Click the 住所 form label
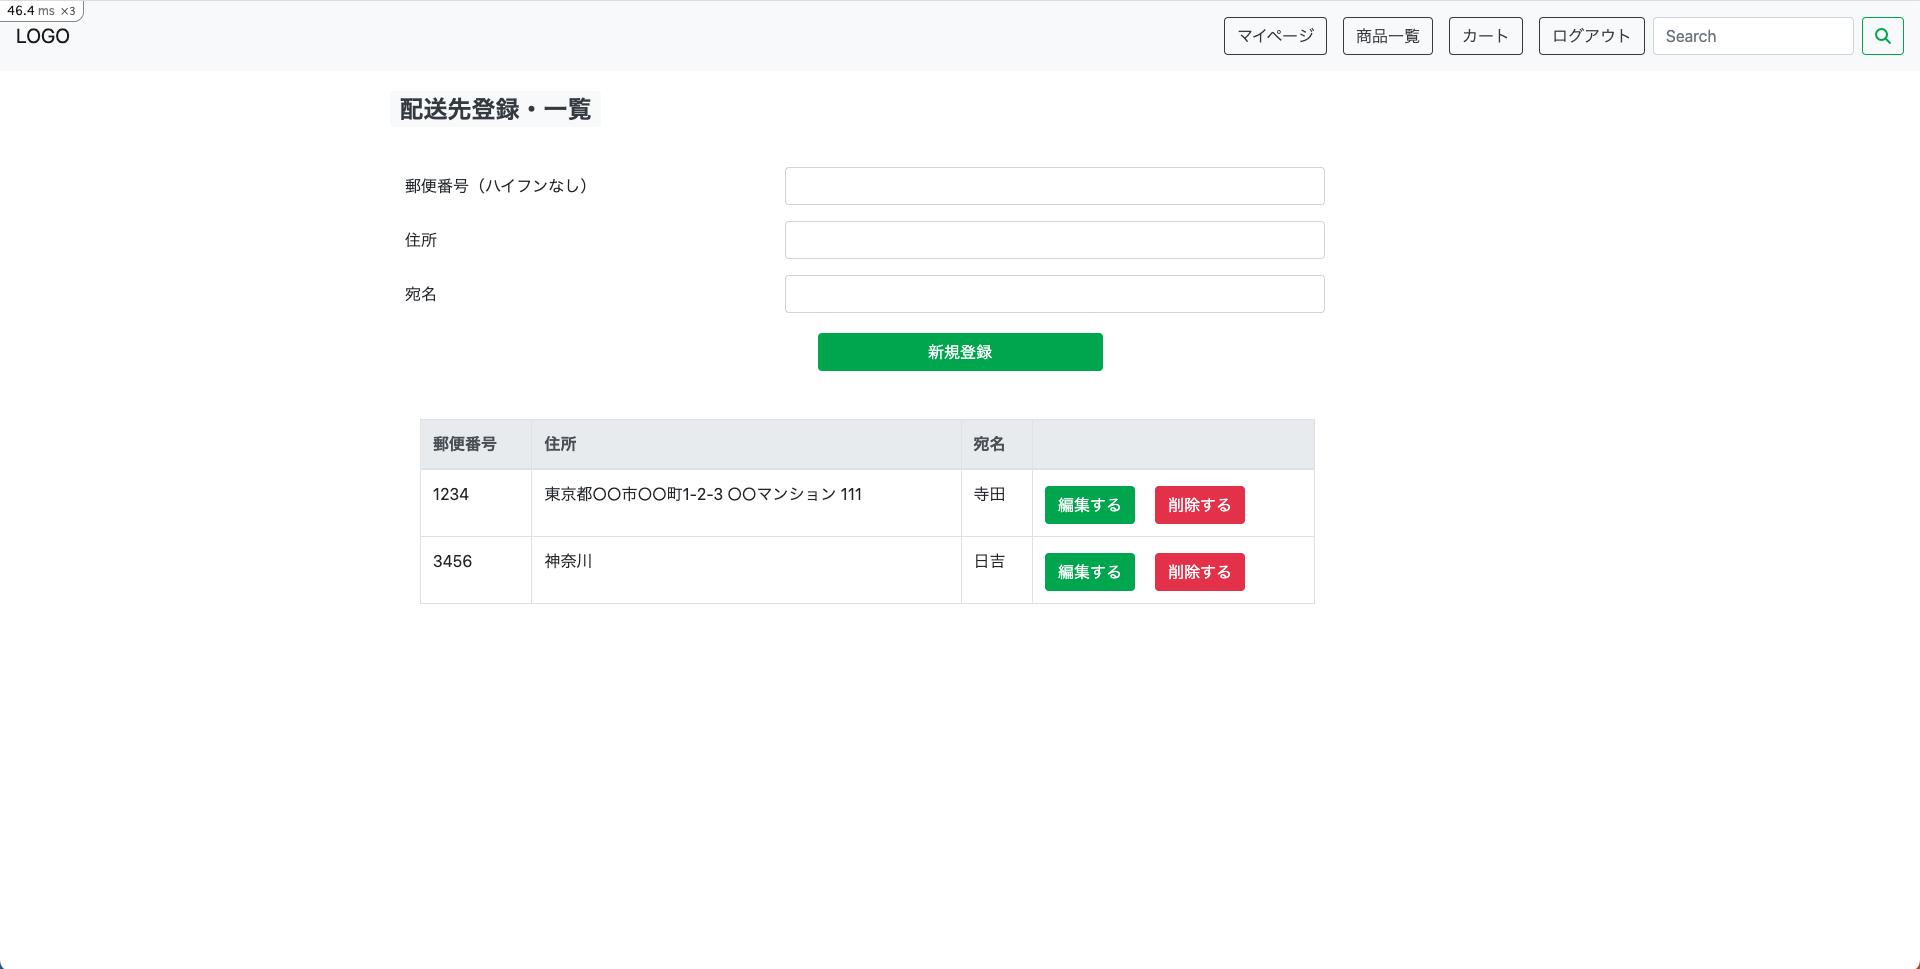The height and width of the screenshot is (969, 1920). point(421,240)
